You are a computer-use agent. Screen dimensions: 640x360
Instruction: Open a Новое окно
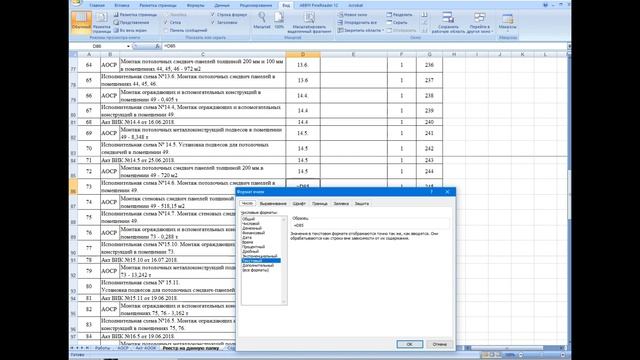pyautogui.click(x=353, y=15)
